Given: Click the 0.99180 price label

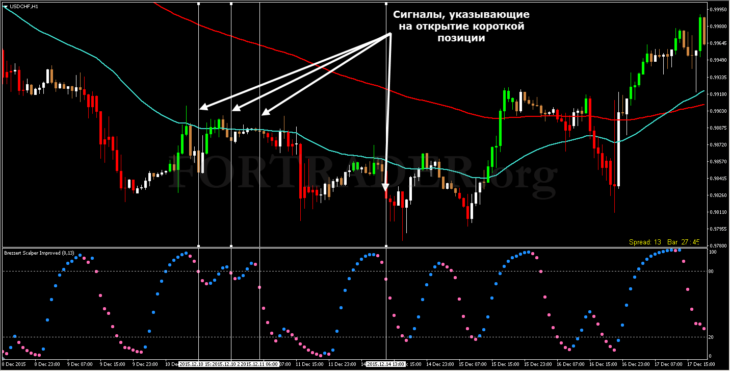Looking at the screenshot, I should pyautogui.click(x=717, y=94).
